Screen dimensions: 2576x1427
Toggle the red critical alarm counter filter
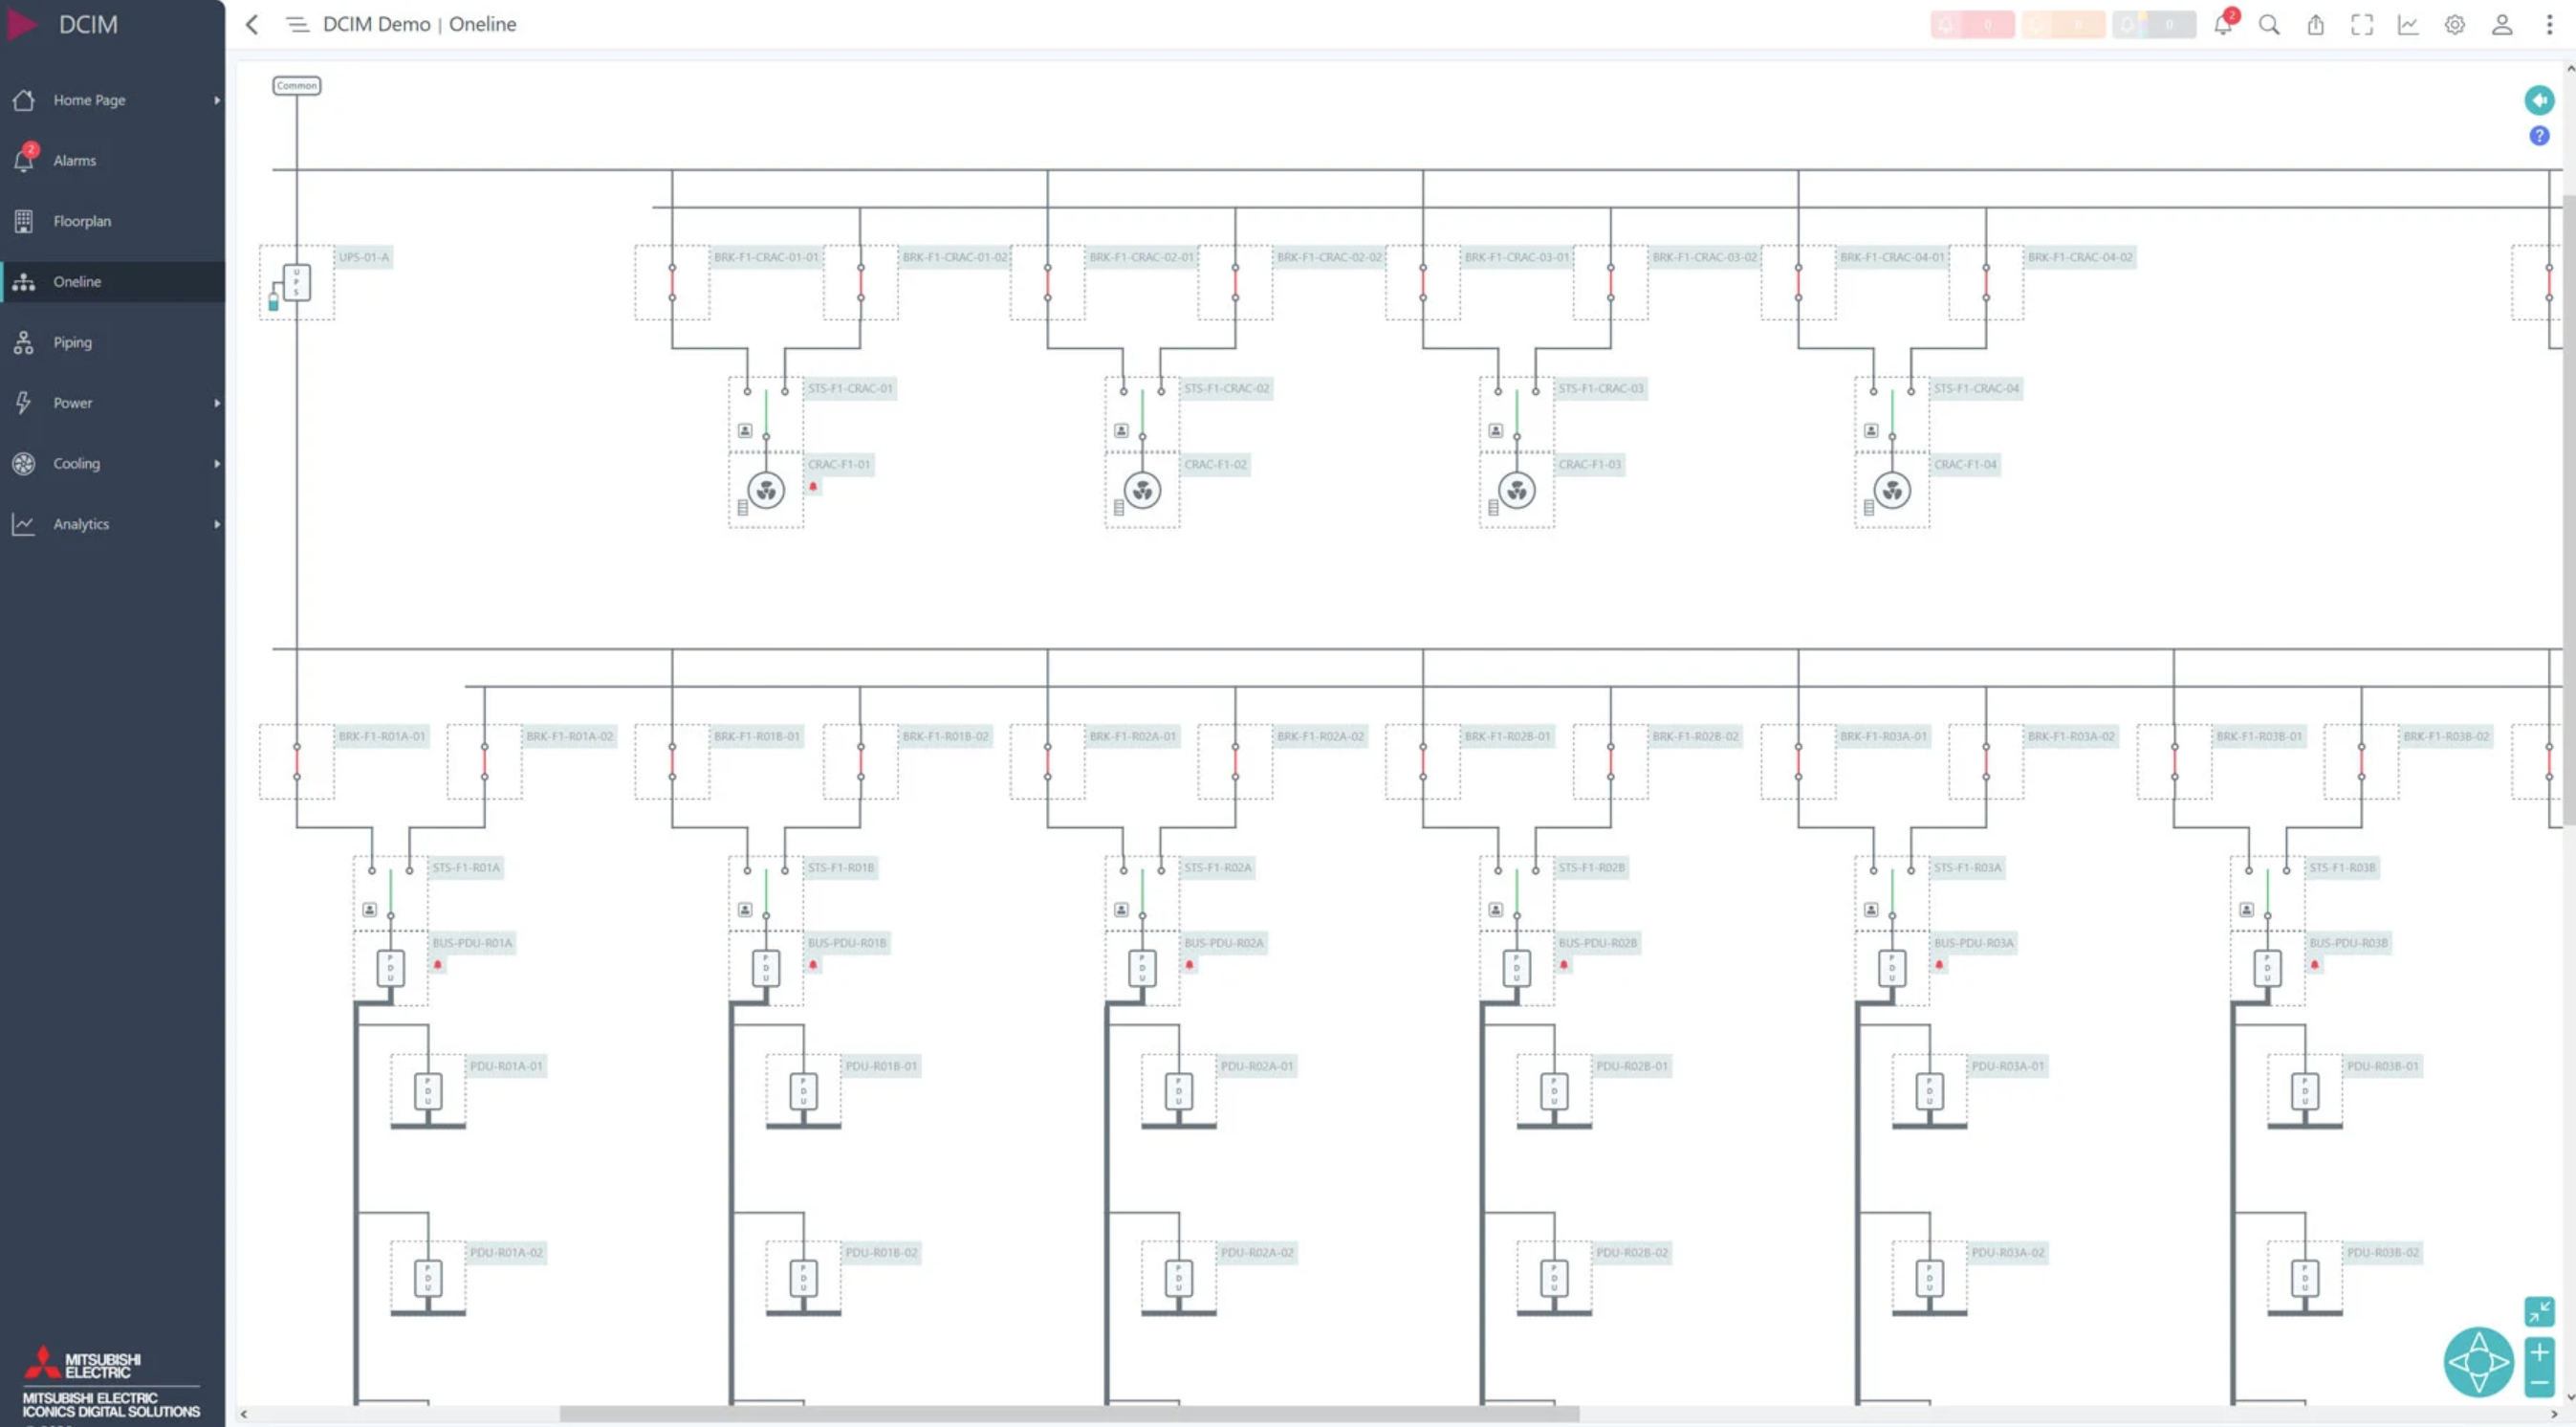1972,24
